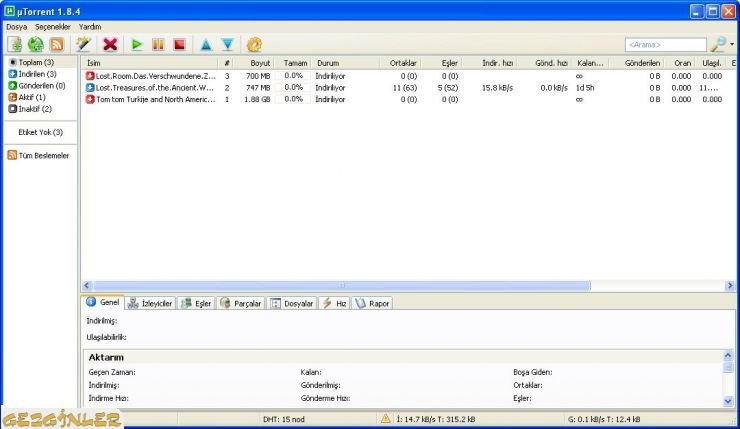Viewport: 740px width, 429px height.
Task: Move torrent down the queue arrow
Action: pos(227,45)
